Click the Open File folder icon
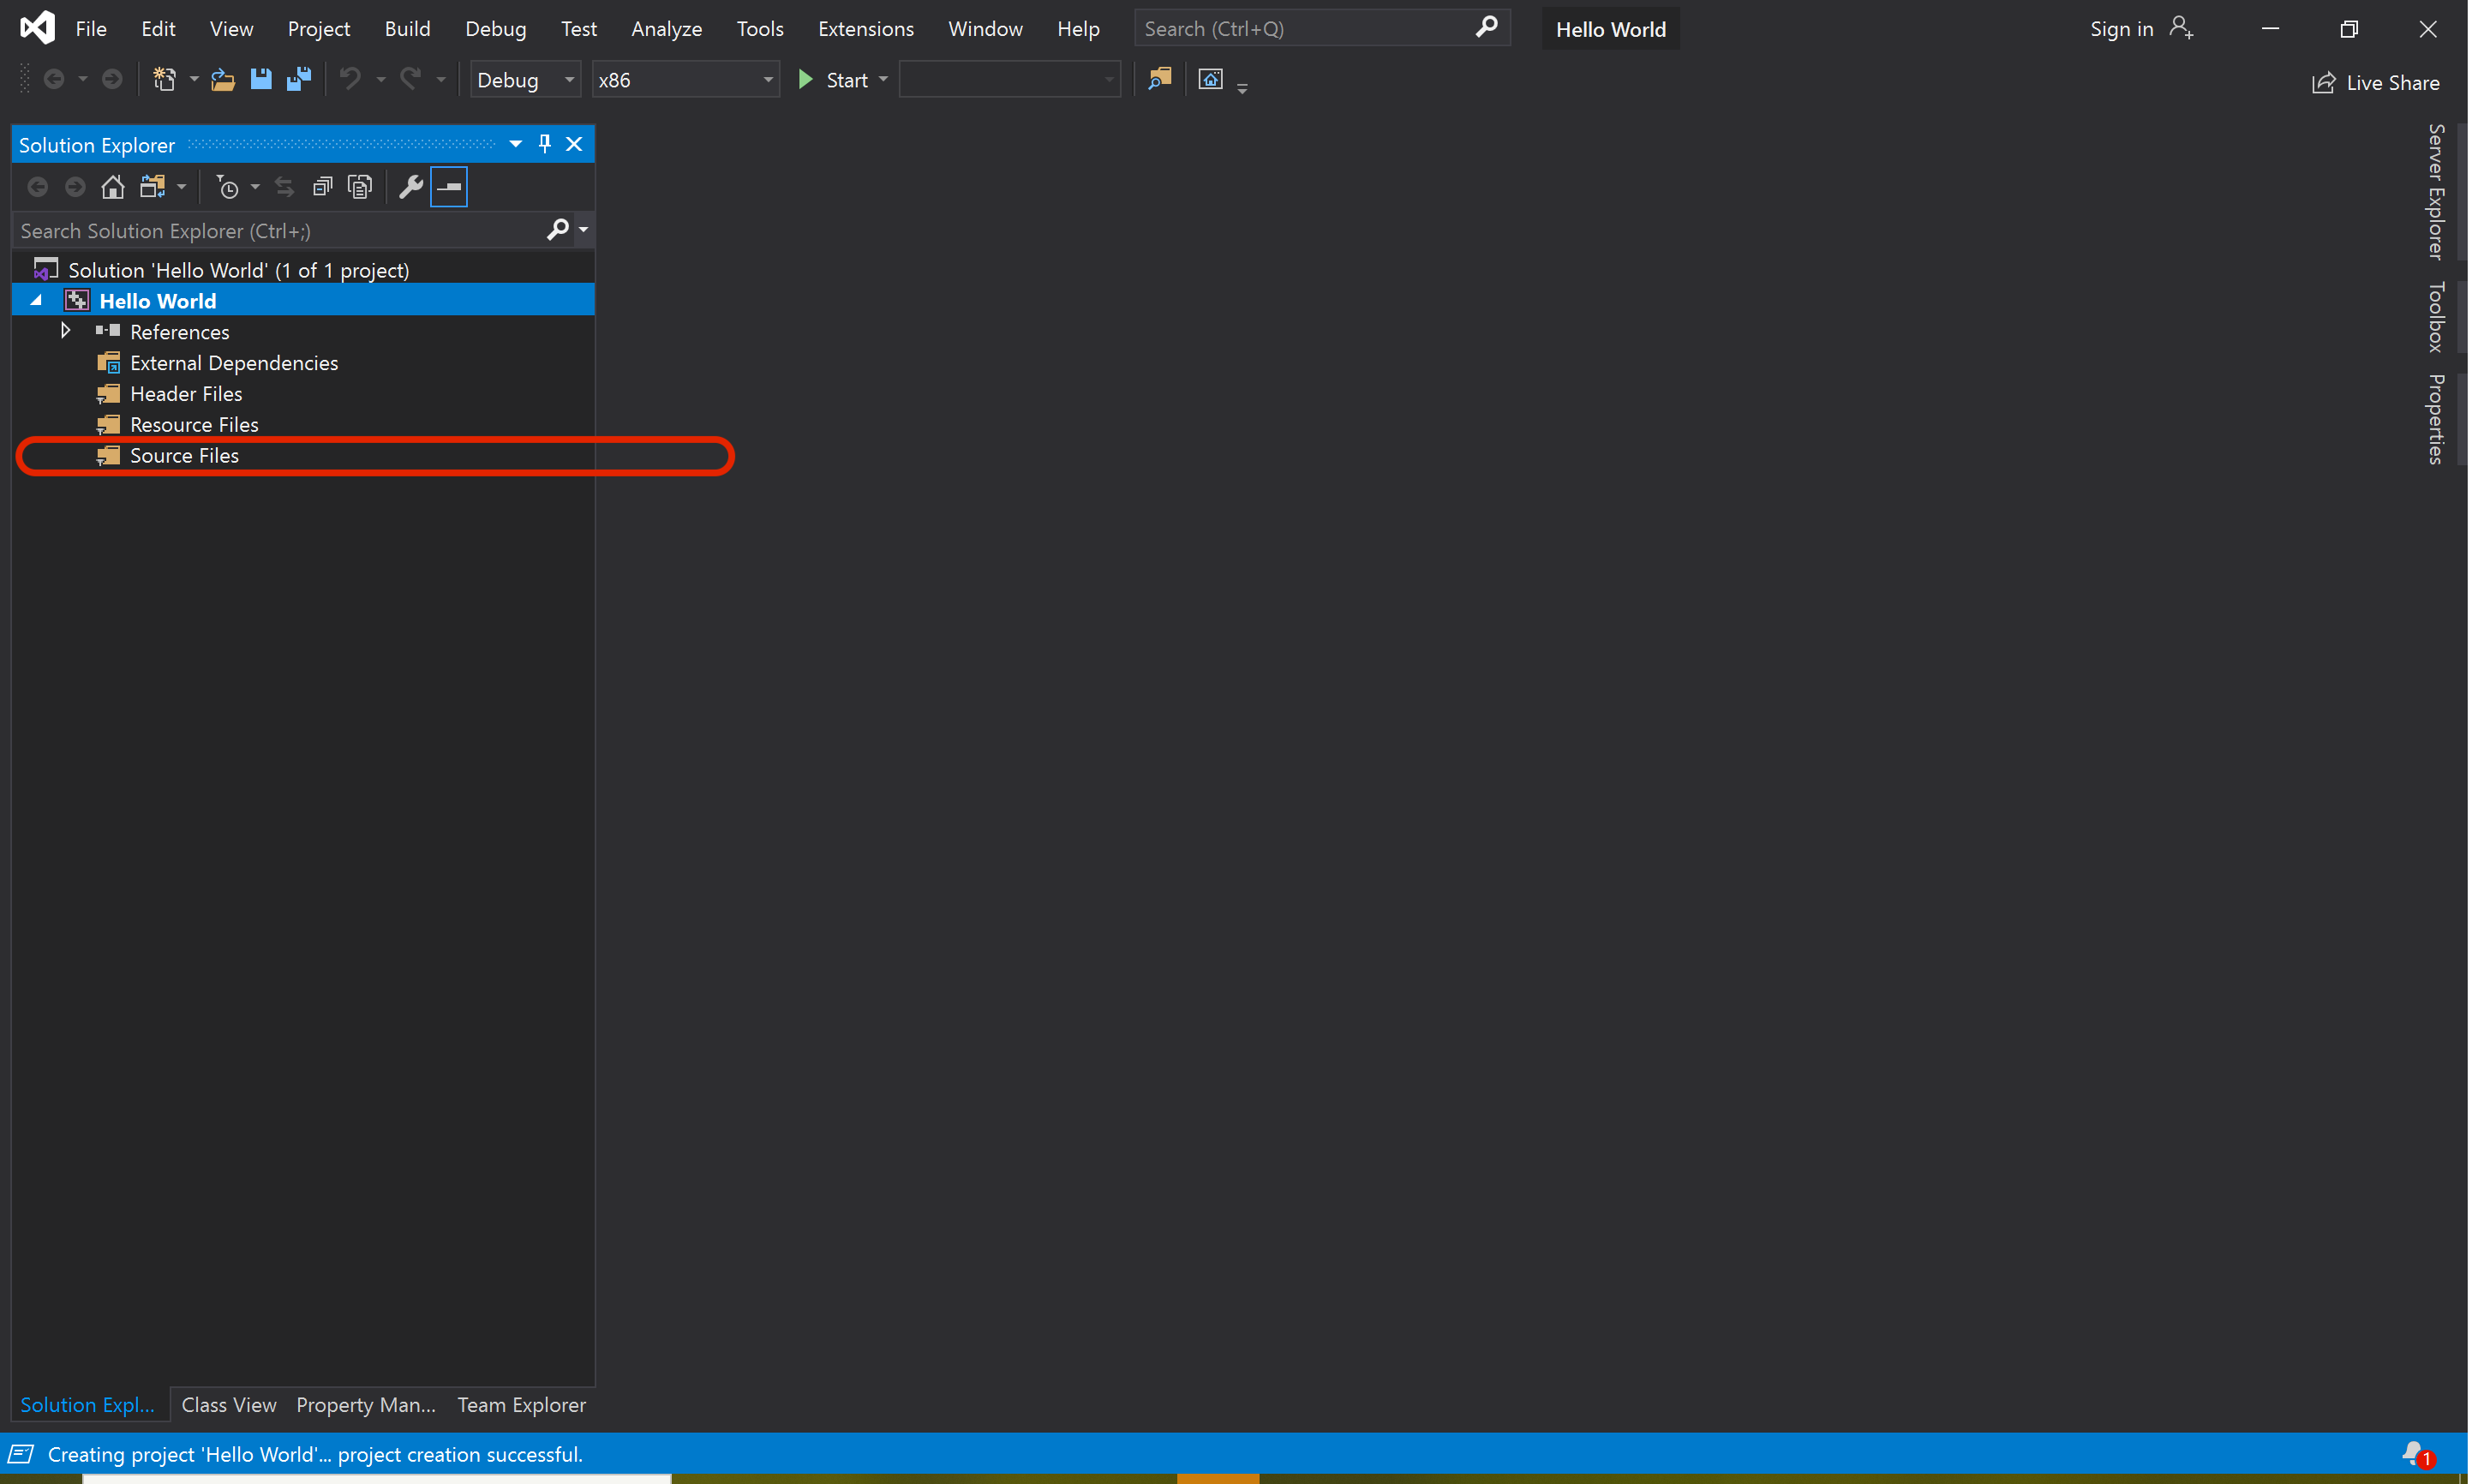This screenshot has height=1484, width=2478. pos(223,79)
